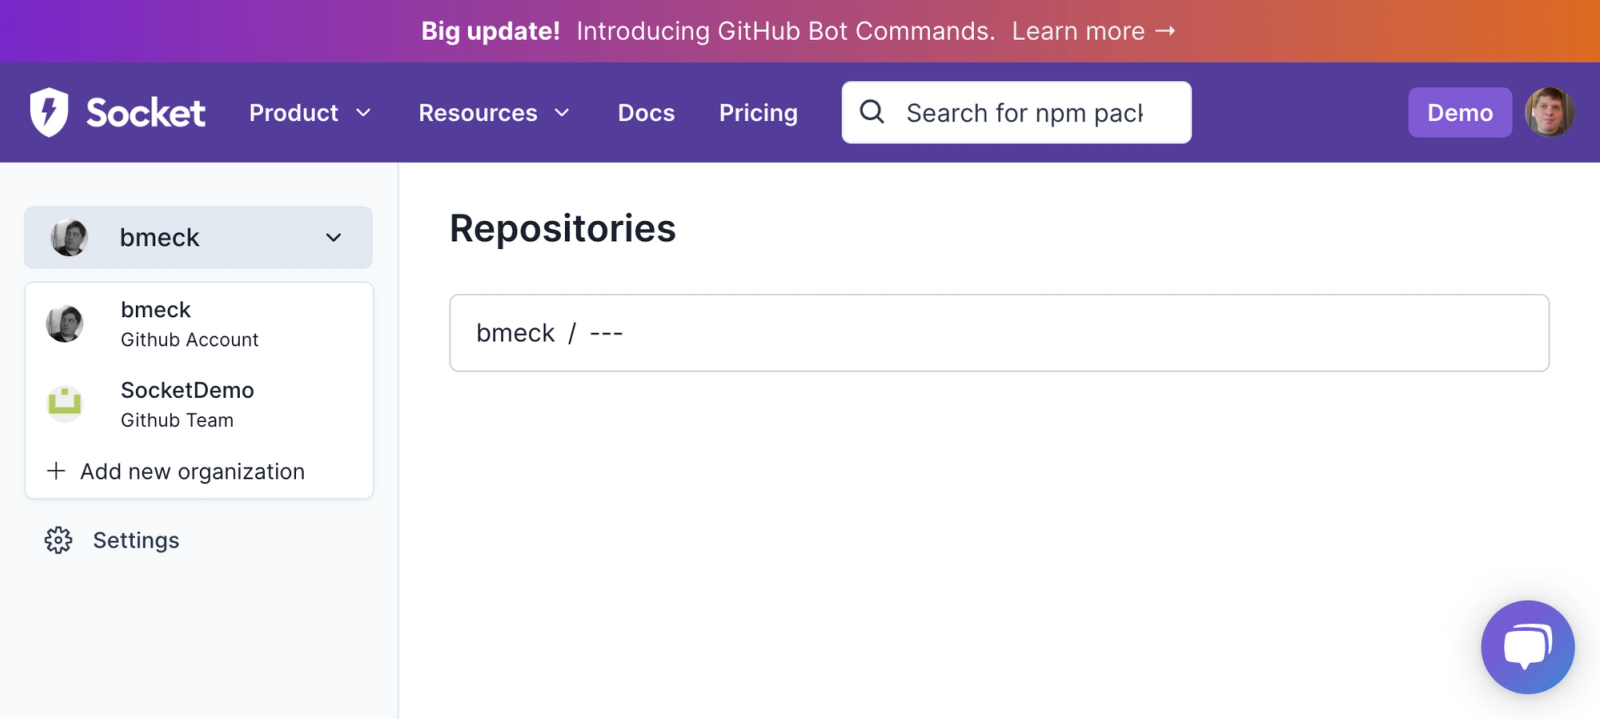
Task: Click the Demo button
Action: [x=1460, y=112]
